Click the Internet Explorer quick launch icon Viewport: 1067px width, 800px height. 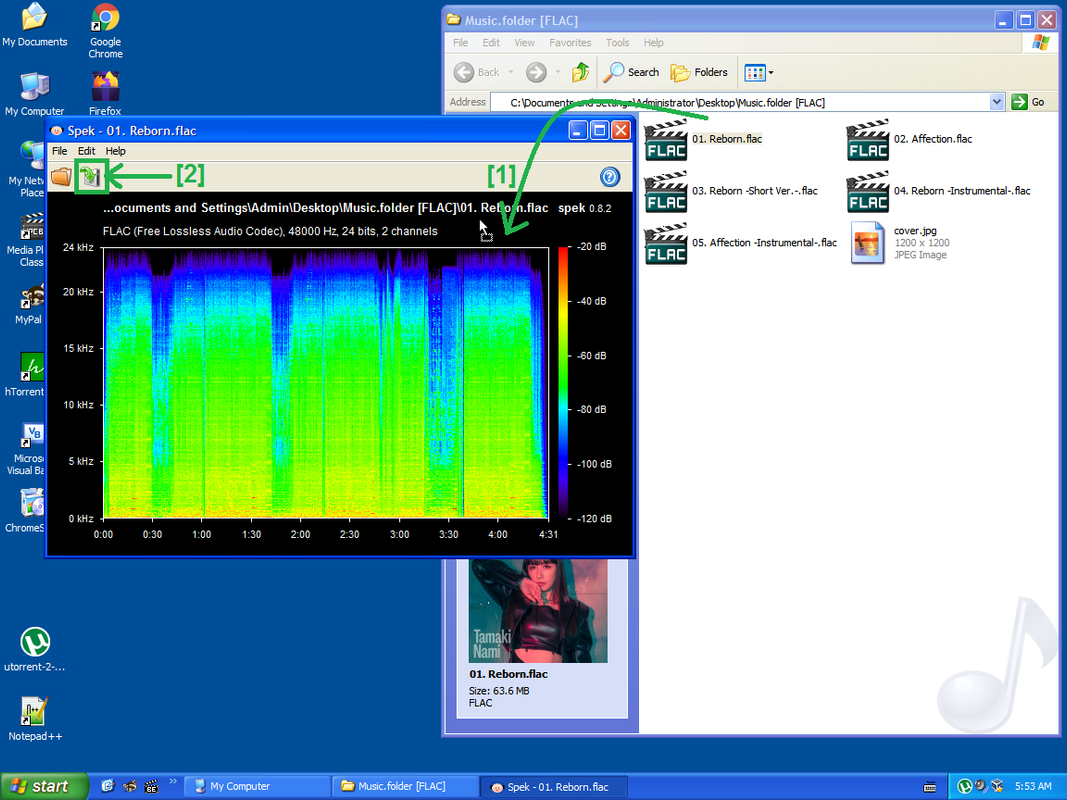[108, 786]
